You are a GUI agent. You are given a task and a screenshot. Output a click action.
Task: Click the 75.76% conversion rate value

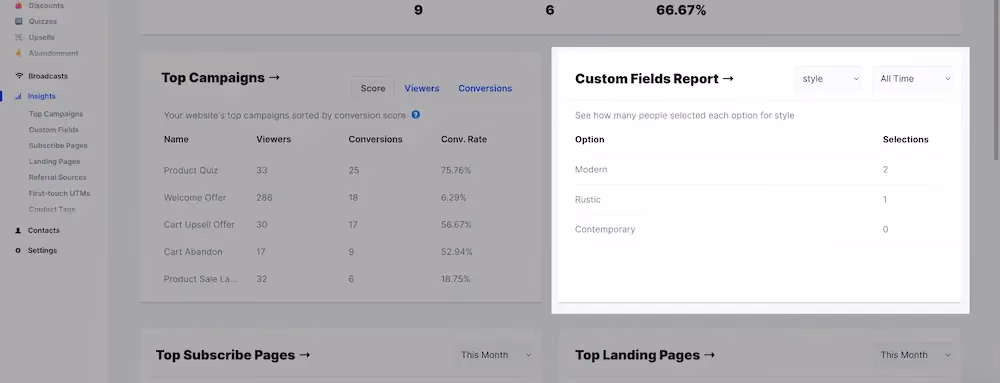pyautogui.click(x=456, y=170)
